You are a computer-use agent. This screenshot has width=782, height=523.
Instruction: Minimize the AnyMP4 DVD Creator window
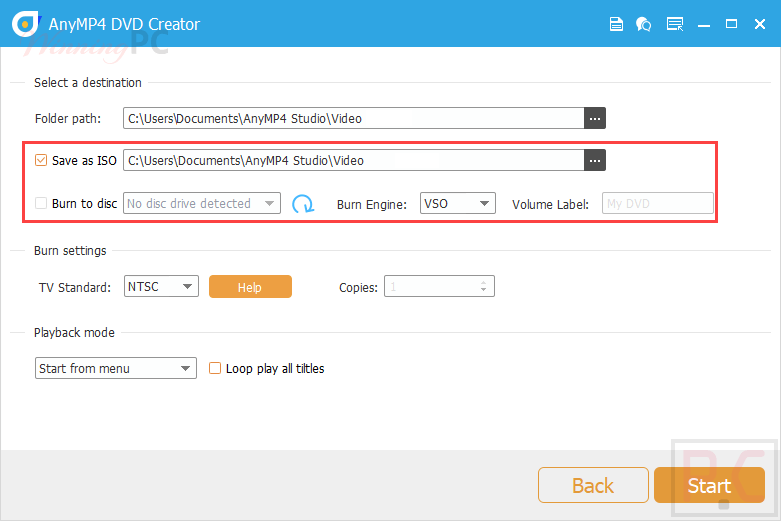pyautogui.click(x=704, y=25)
